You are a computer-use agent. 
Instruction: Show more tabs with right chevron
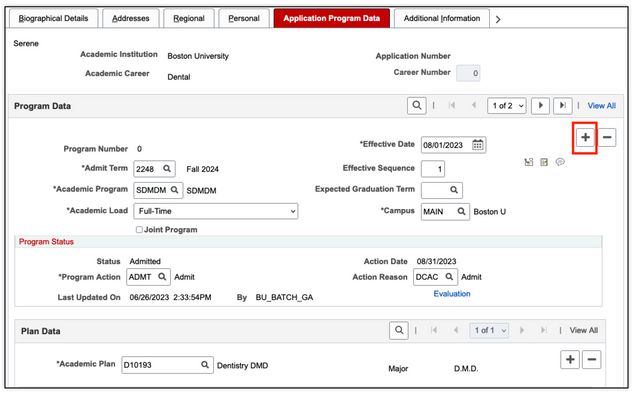click(498, 19)
